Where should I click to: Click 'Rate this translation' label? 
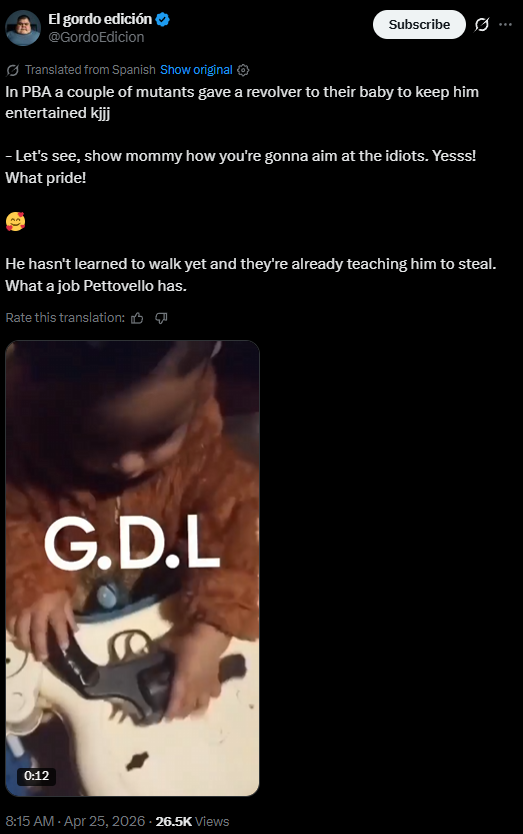pyautogui.click(x=65, y=318)
